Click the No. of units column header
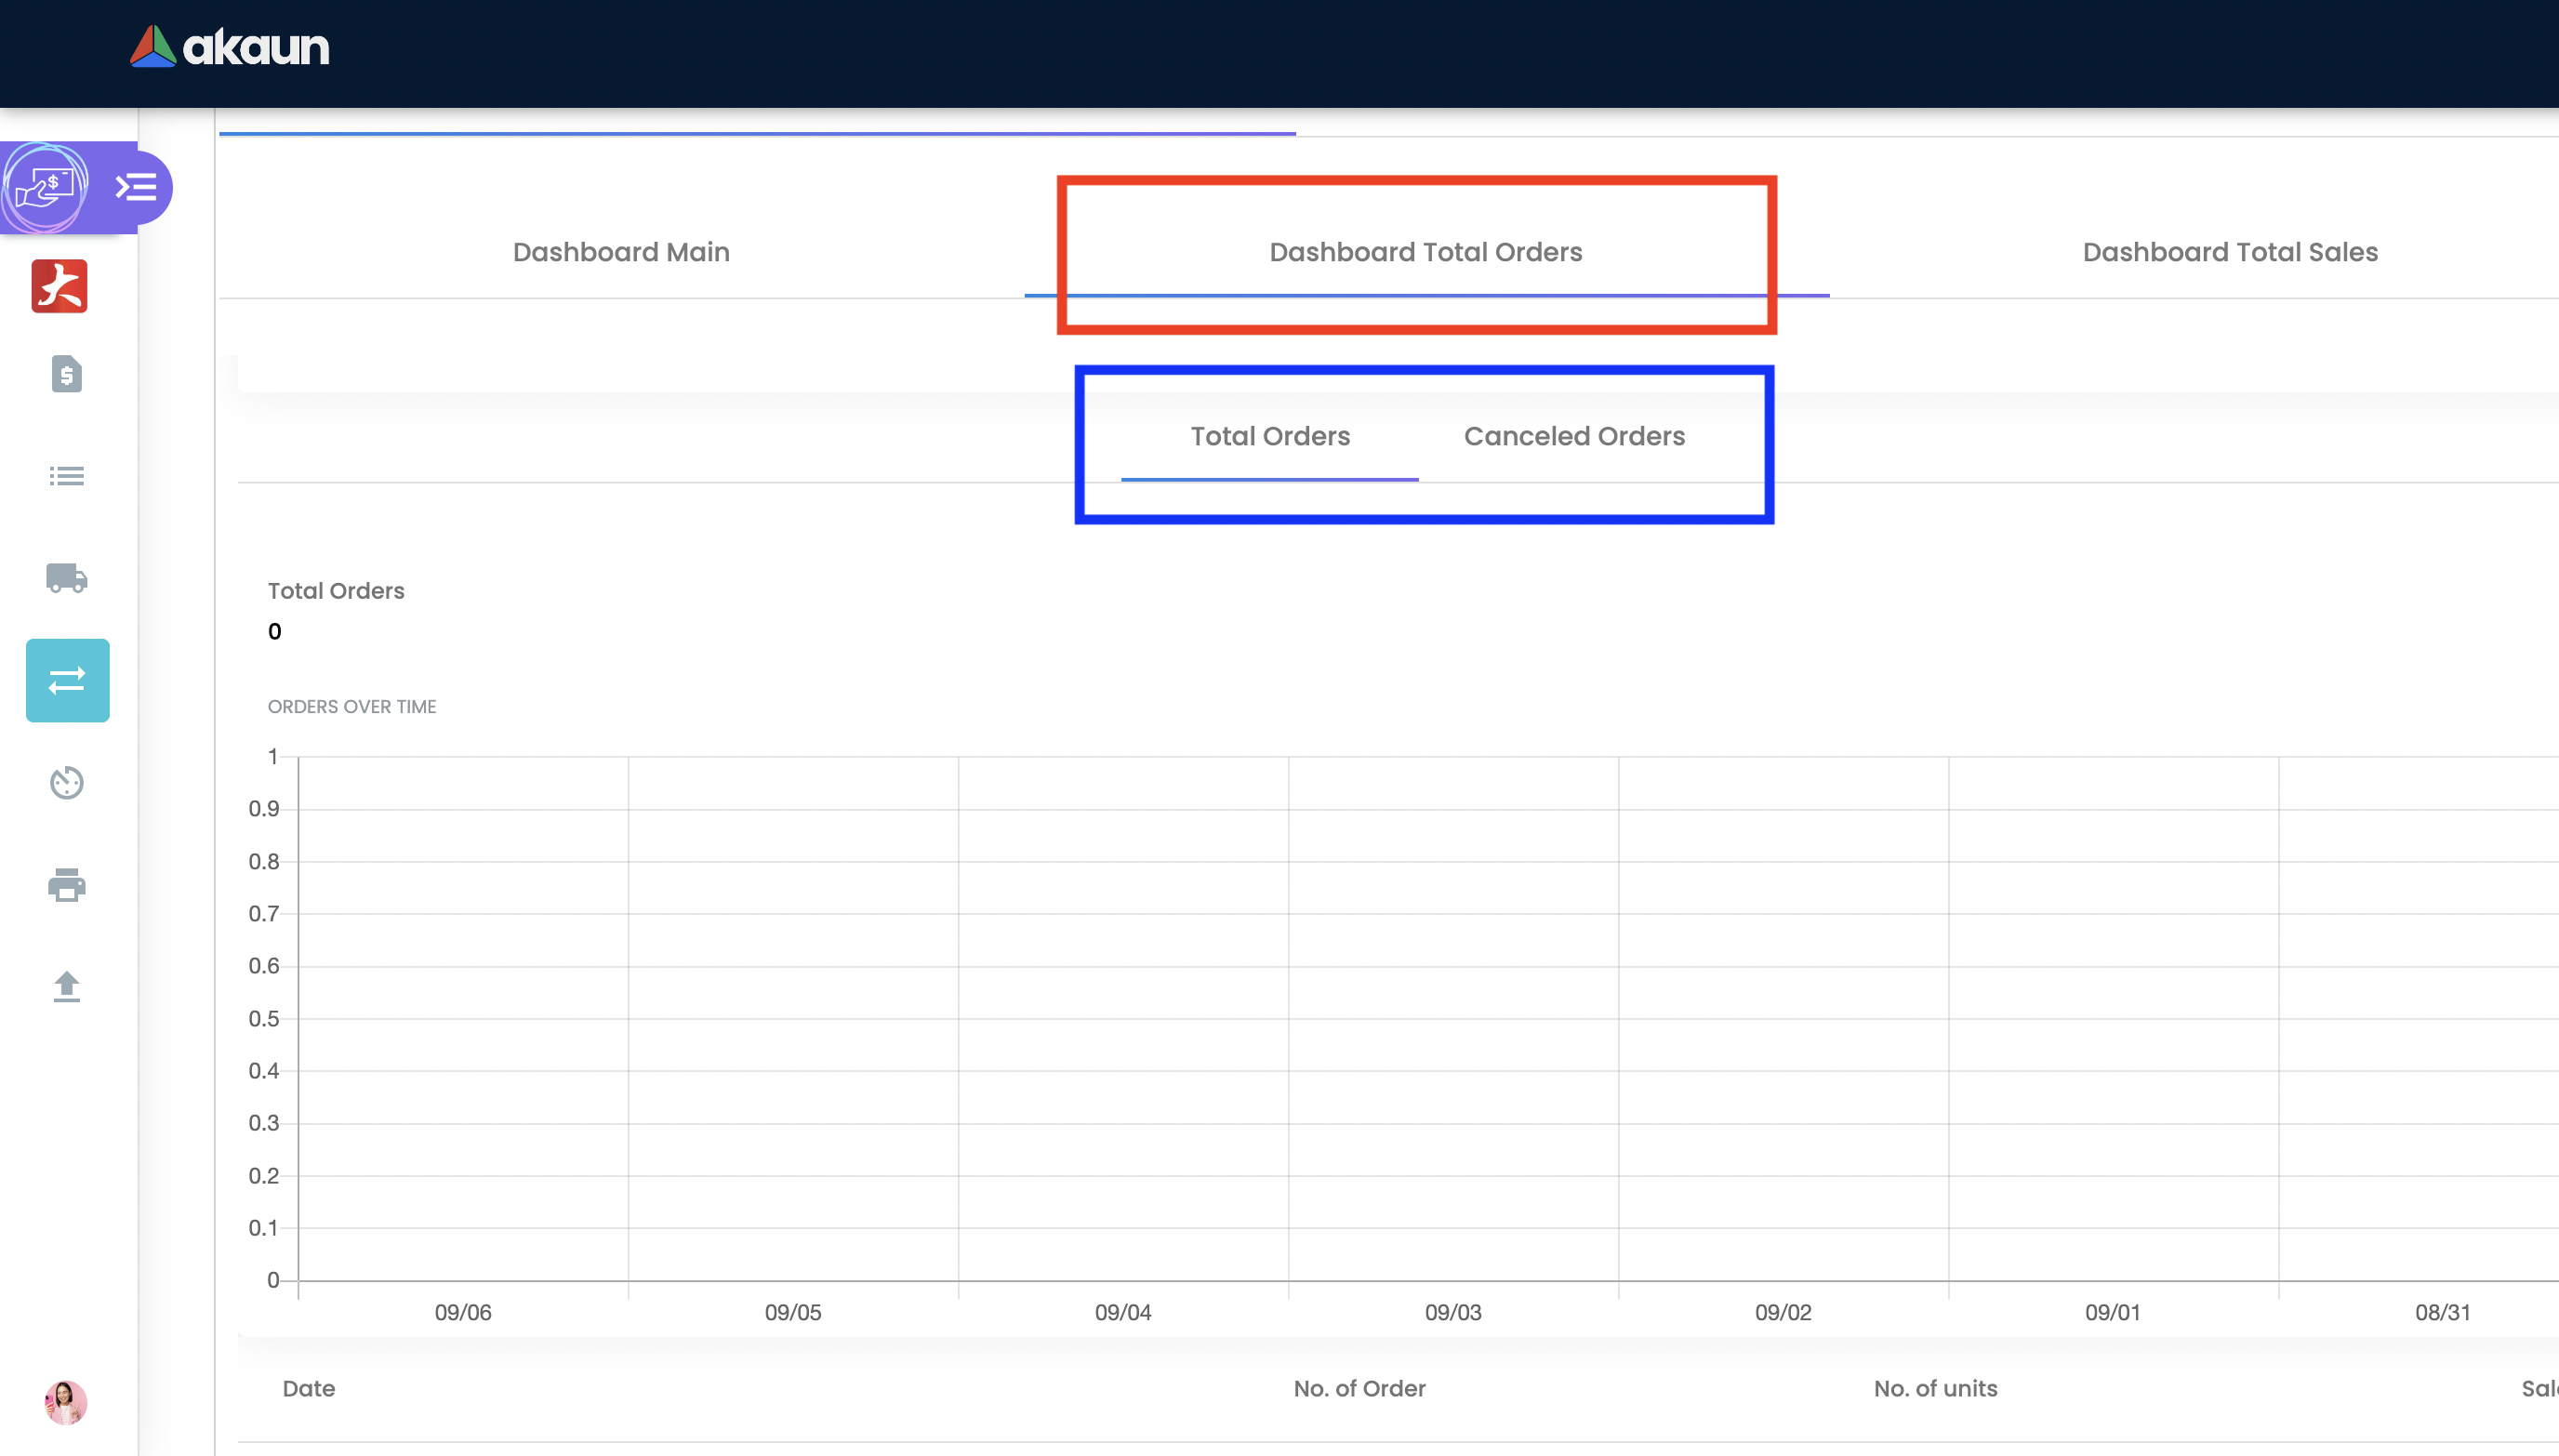The image size is (2559, 1456). click(1935, 1388)
